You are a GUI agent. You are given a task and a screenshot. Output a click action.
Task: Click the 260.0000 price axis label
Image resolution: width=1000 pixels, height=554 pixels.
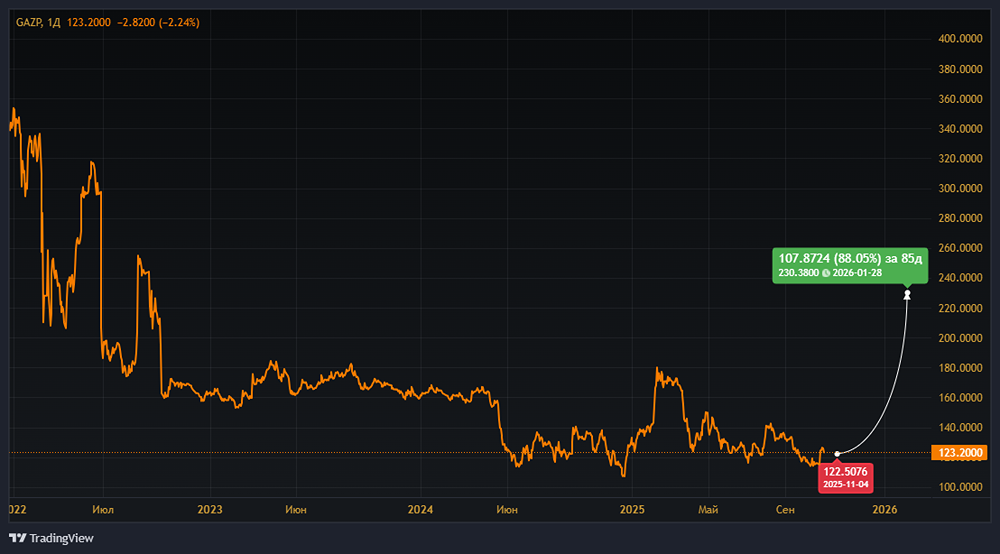(959, 248)
